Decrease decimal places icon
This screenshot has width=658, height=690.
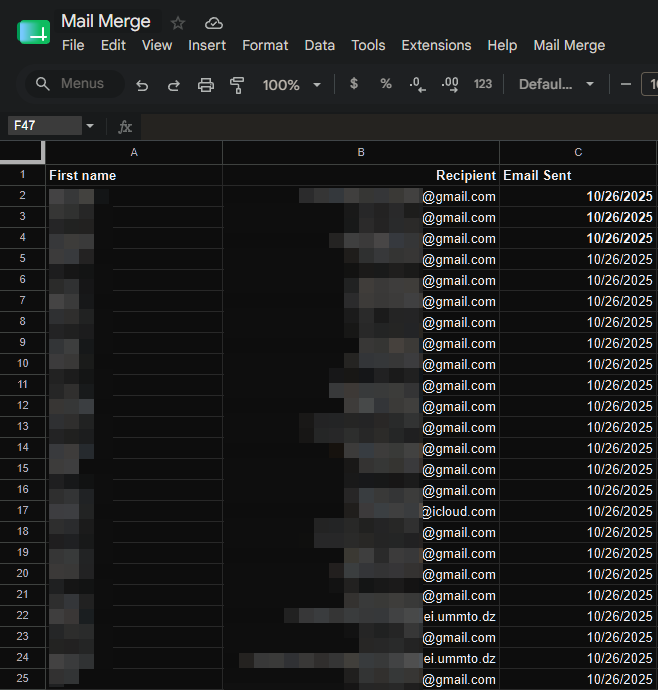[417, 84]
